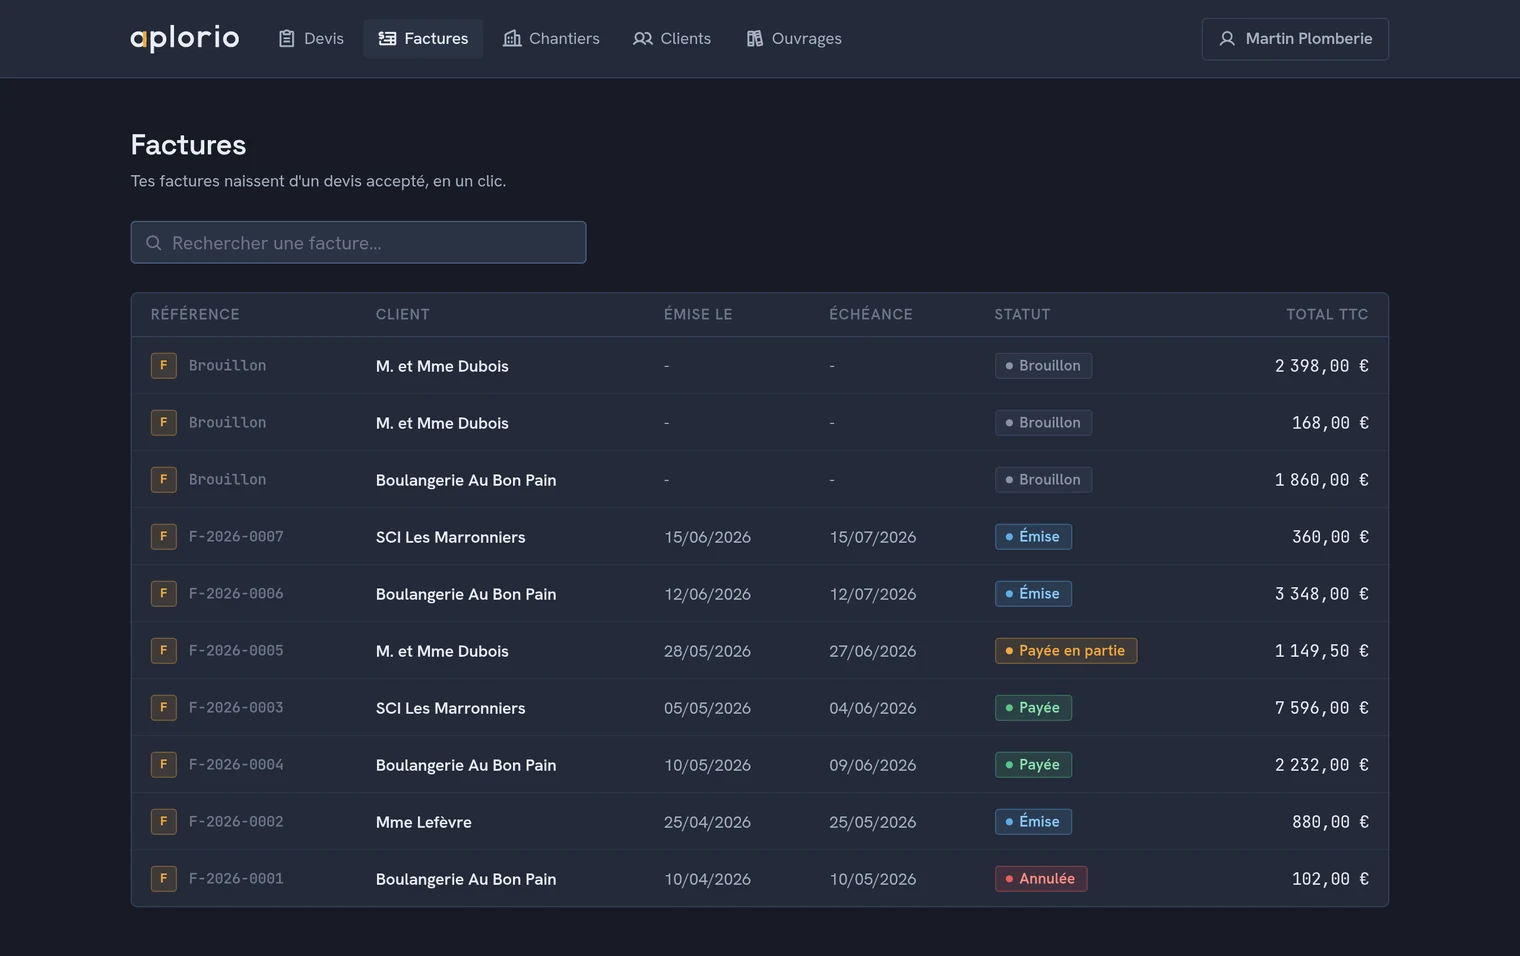Open Mme Lefèvre invoice row
1520x956 pixels.
[x=760, y=821]
